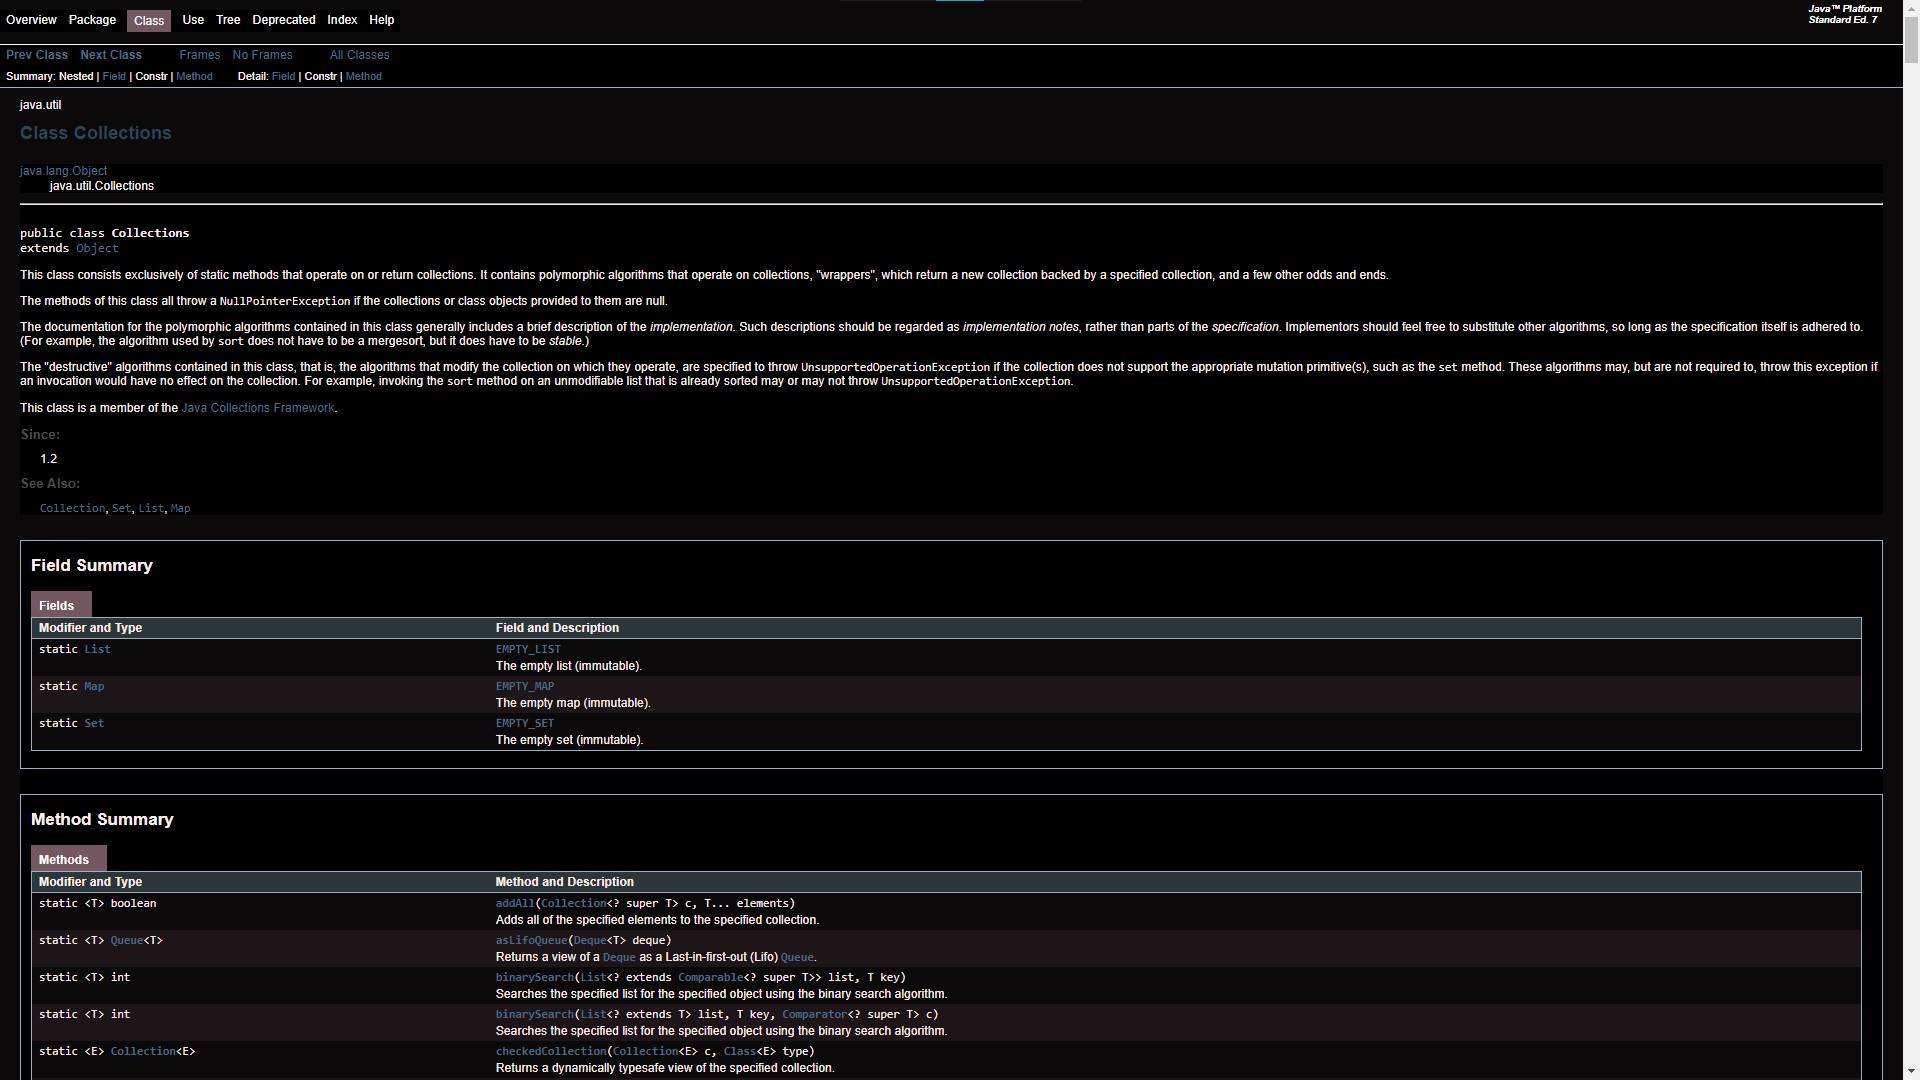1920x1080 pixels.
Task: Open the Deprecated API page
Action: point(283,20)
